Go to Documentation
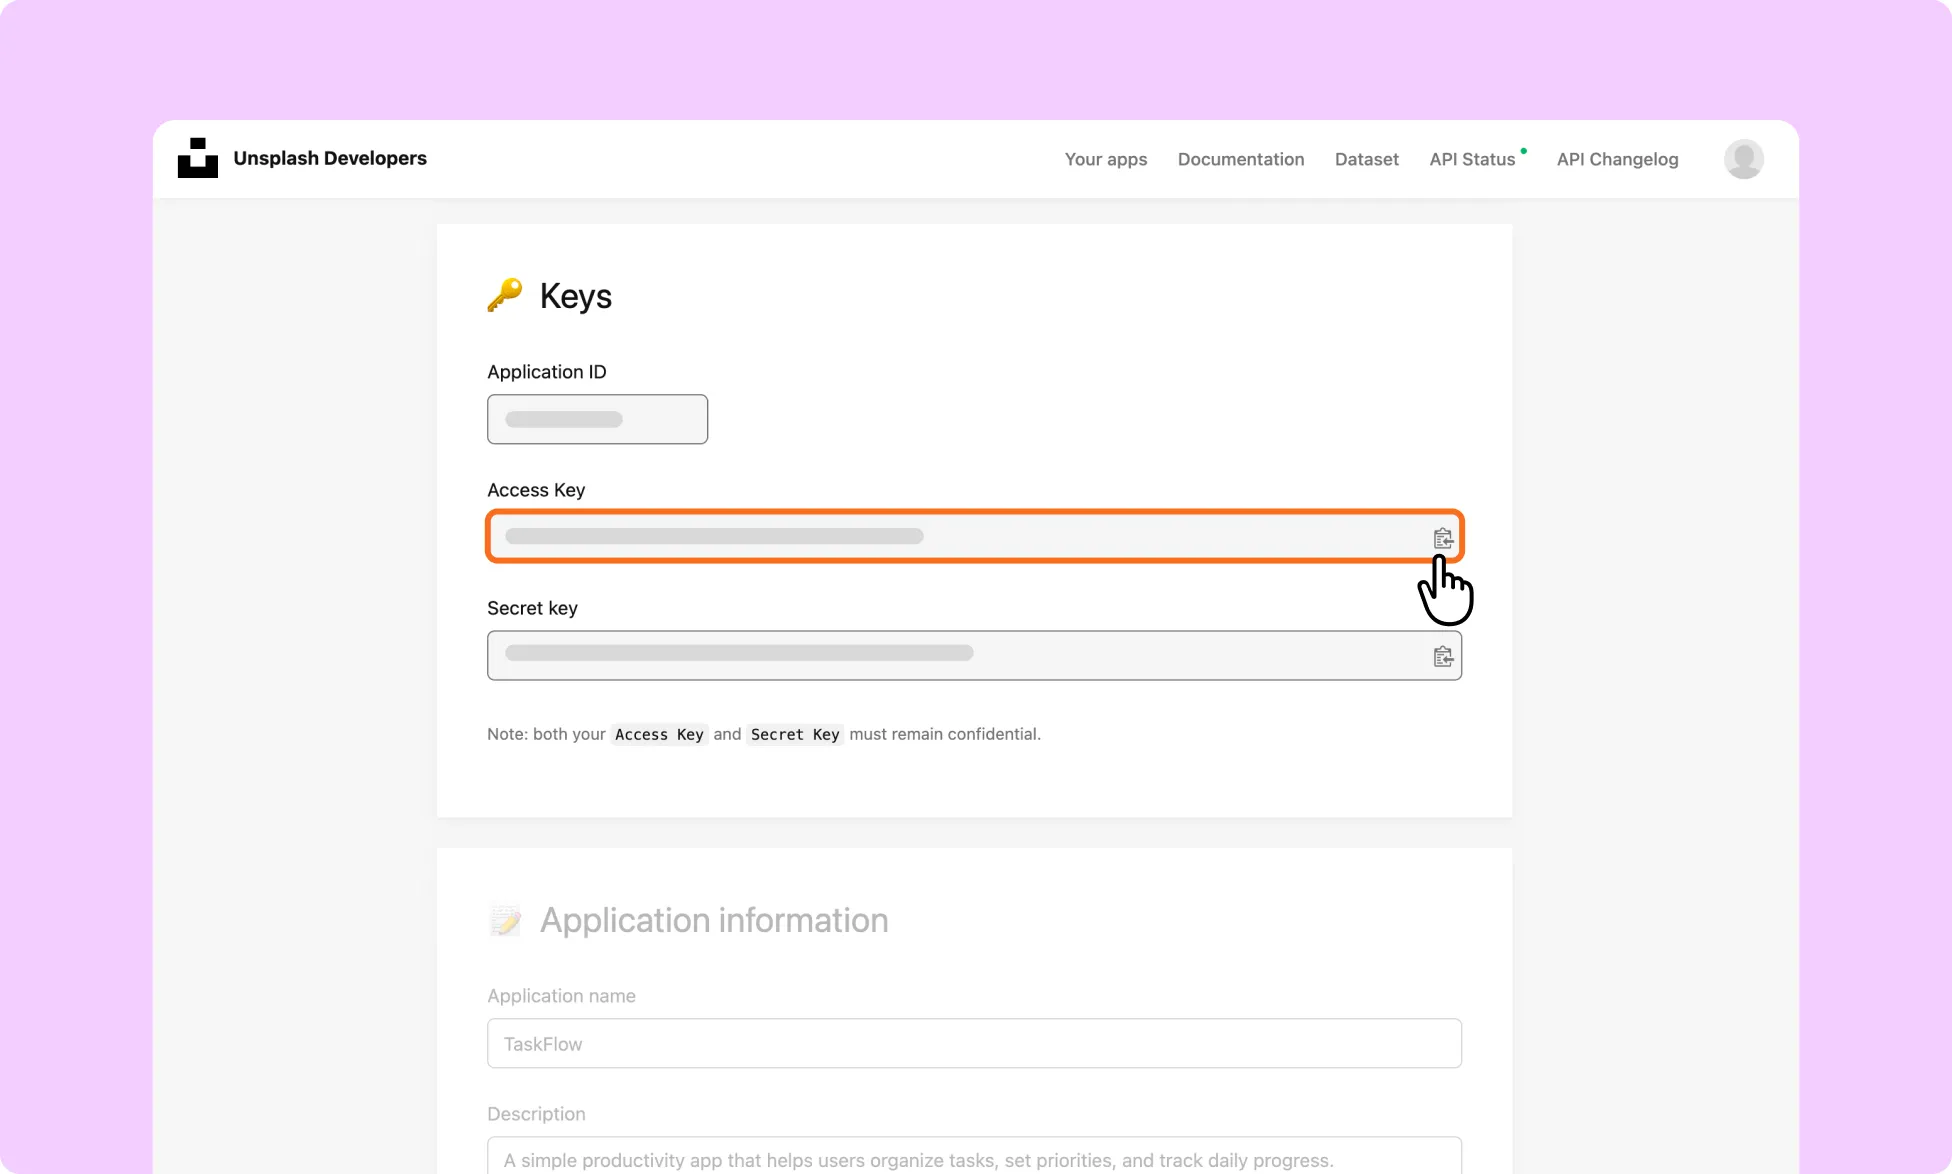The height and width of the screenshot is (1174, 1952). point(1240,159)
